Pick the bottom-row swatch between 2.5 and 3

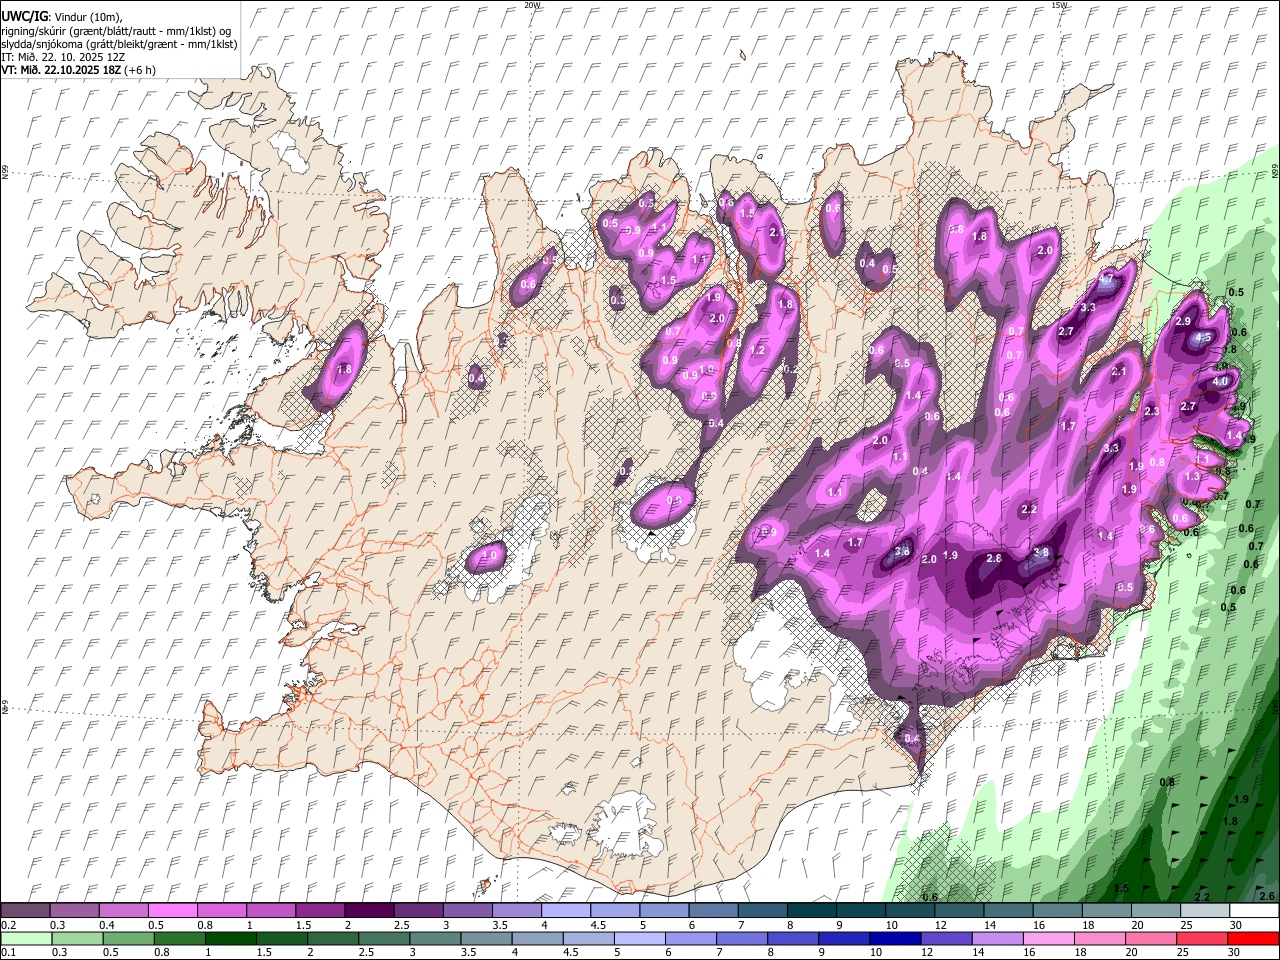point(383,939)
